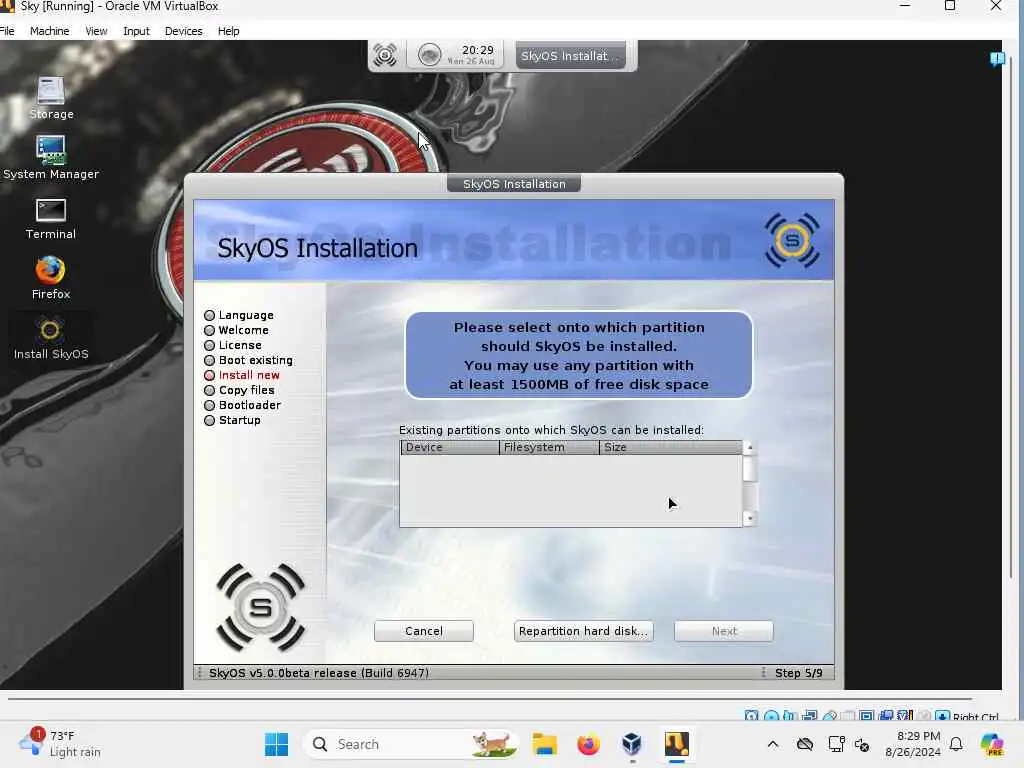The image size is (1024, 768).
Task: Open the notifications bell icon
Action: pyautogui.click(x=956, y=744)
